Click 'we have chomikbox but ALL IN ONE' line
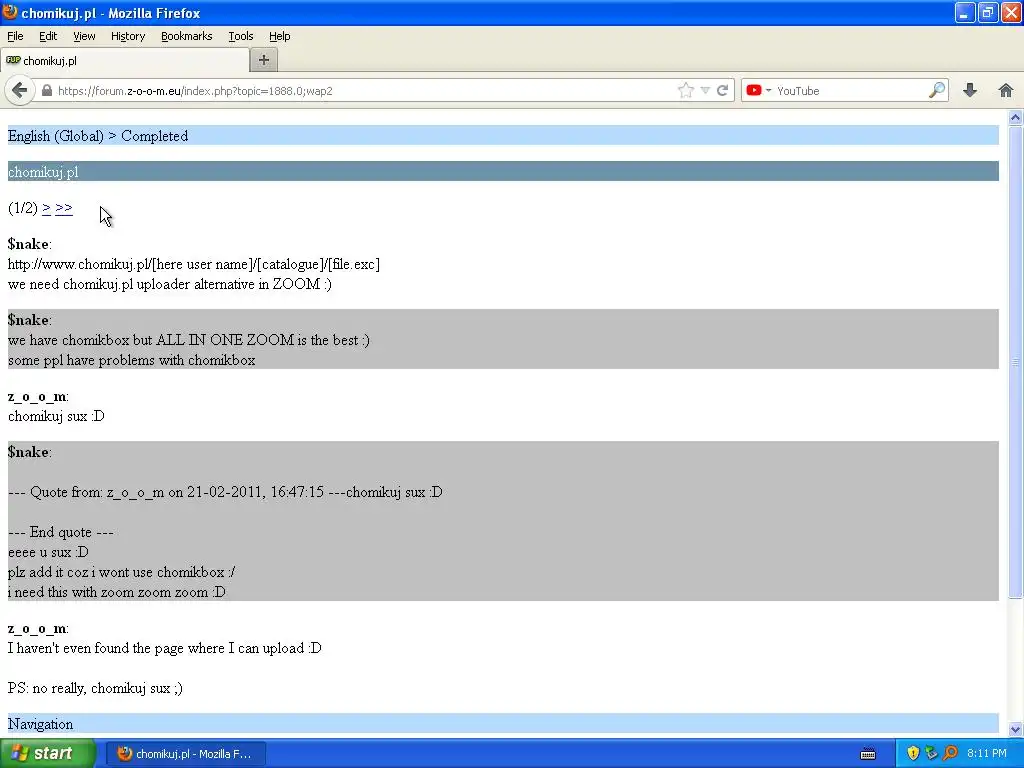 [x=189, y=340]
